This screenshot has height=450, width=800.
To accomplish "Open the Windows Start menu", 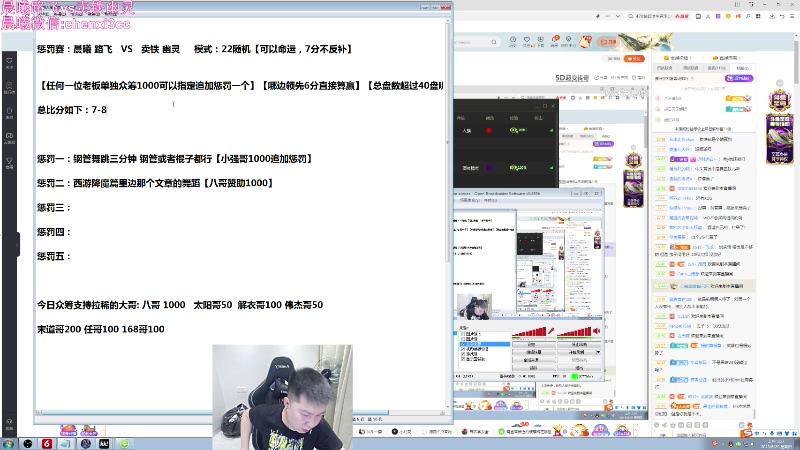I will coord(8,444).
